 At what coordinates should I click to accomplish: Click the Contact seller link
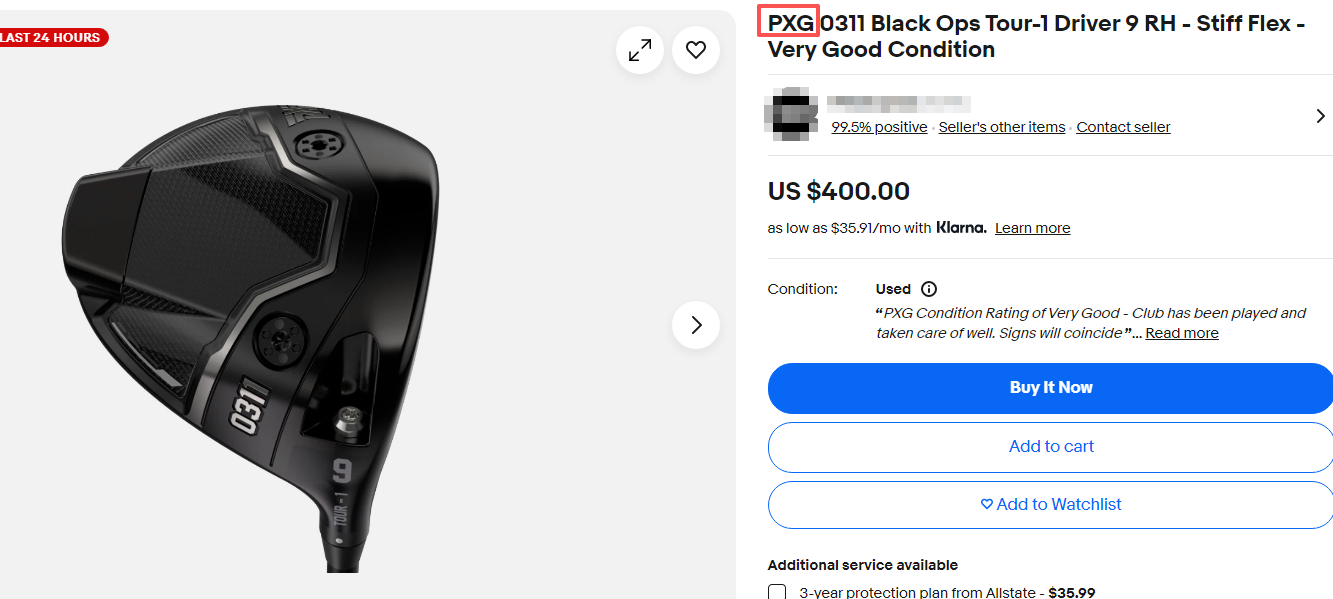(x=1123, y=127)
